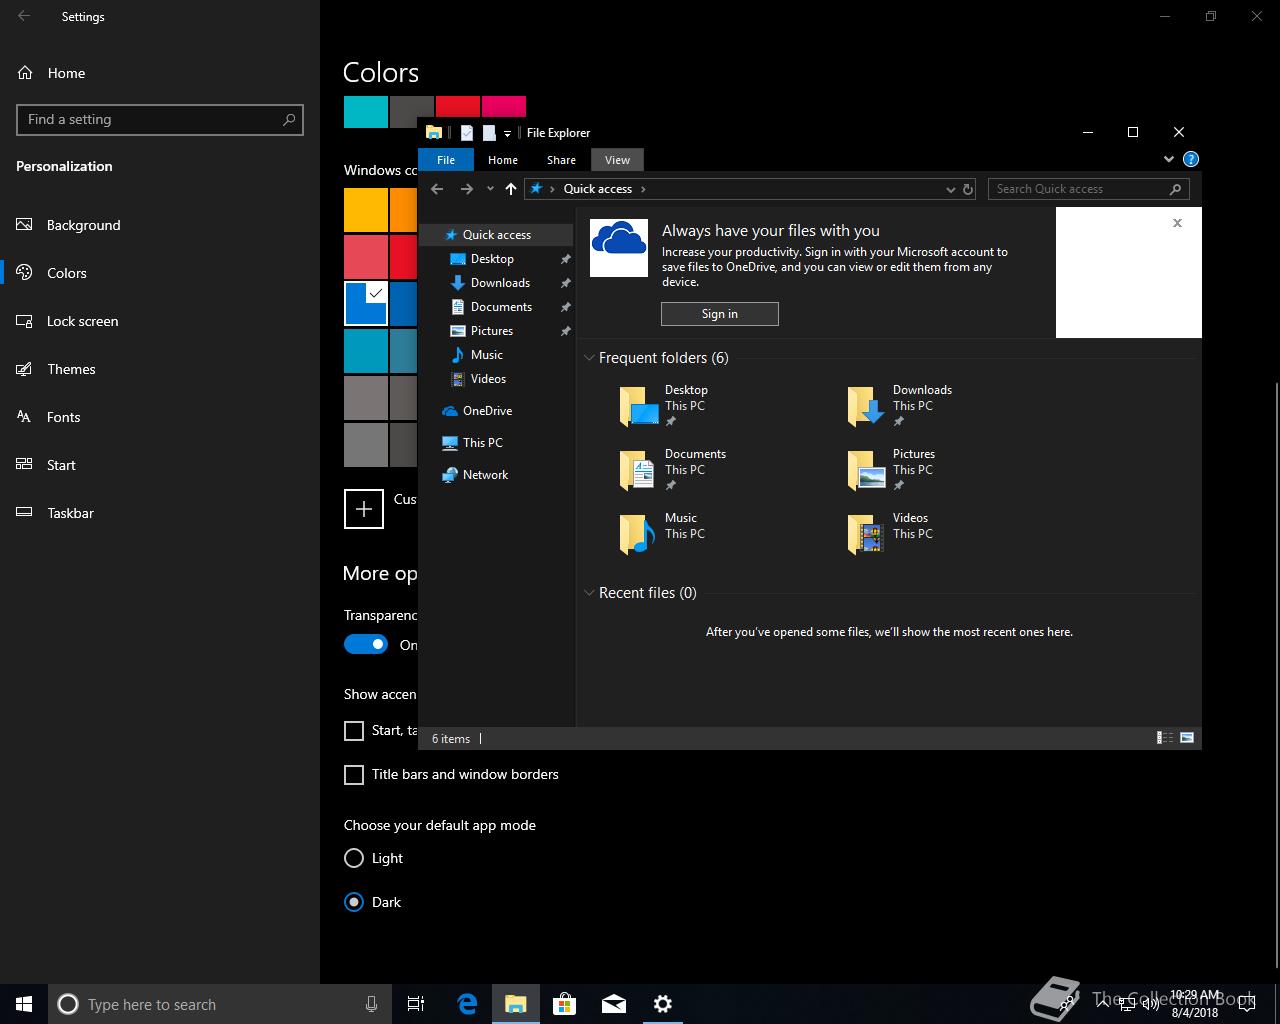Click the chevron after Quick access breadcrumb
Image resolution: width=1280 pixels, height=1024 pixels.
point(643,189)
